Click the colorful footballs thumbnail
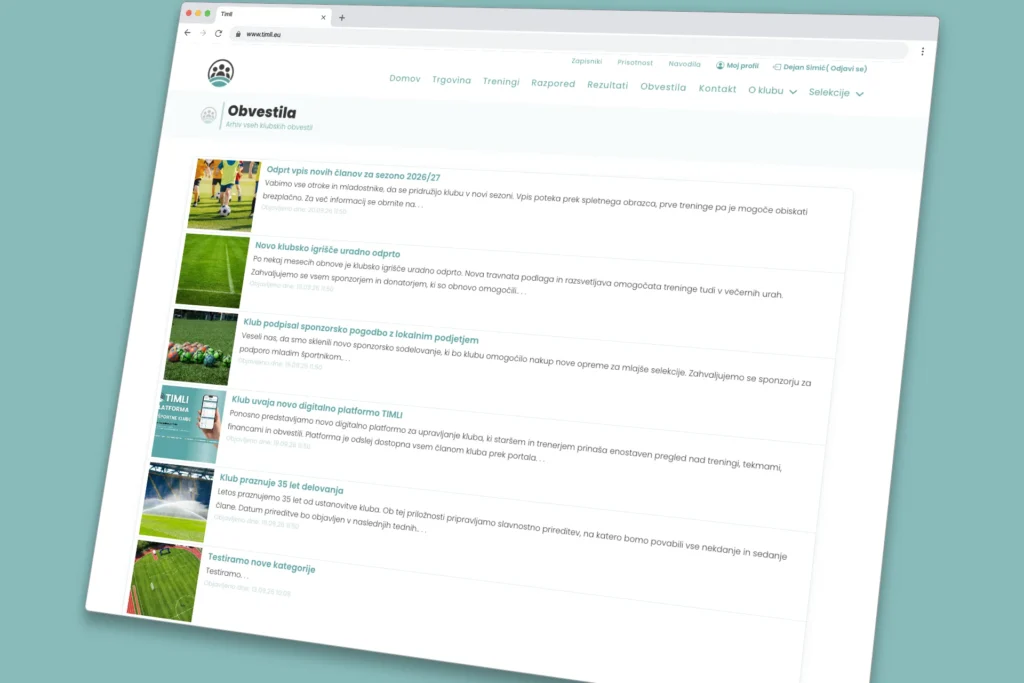 pyautogui.click(x=200, y=347)
